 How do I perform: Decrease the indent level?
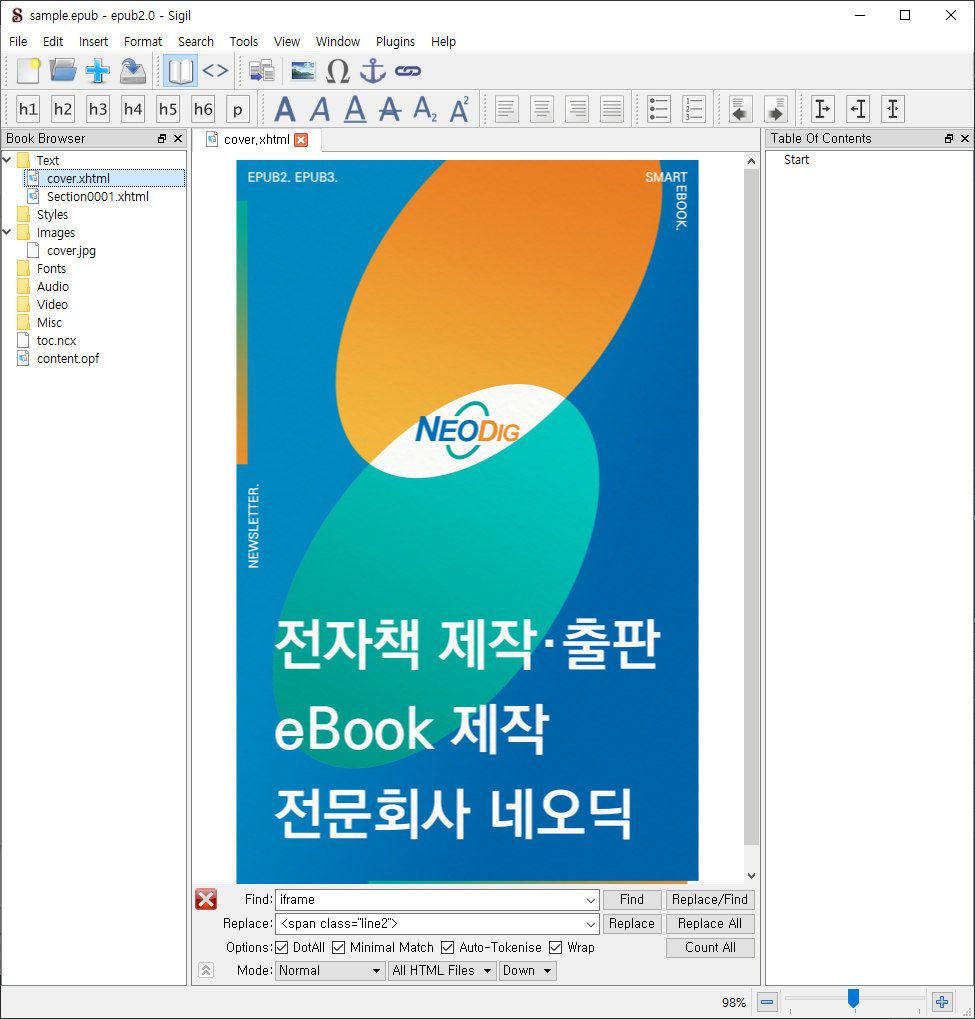point(741,109)
